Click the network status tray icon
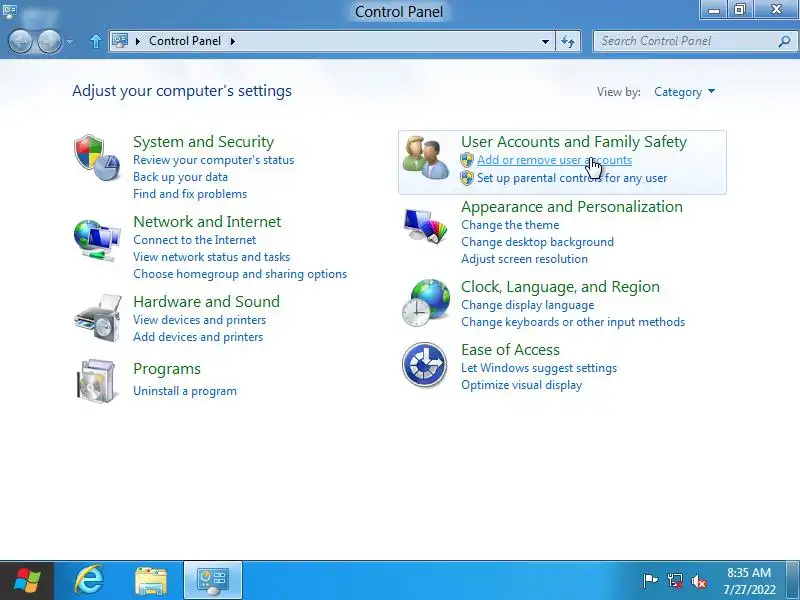 (674, 580)
